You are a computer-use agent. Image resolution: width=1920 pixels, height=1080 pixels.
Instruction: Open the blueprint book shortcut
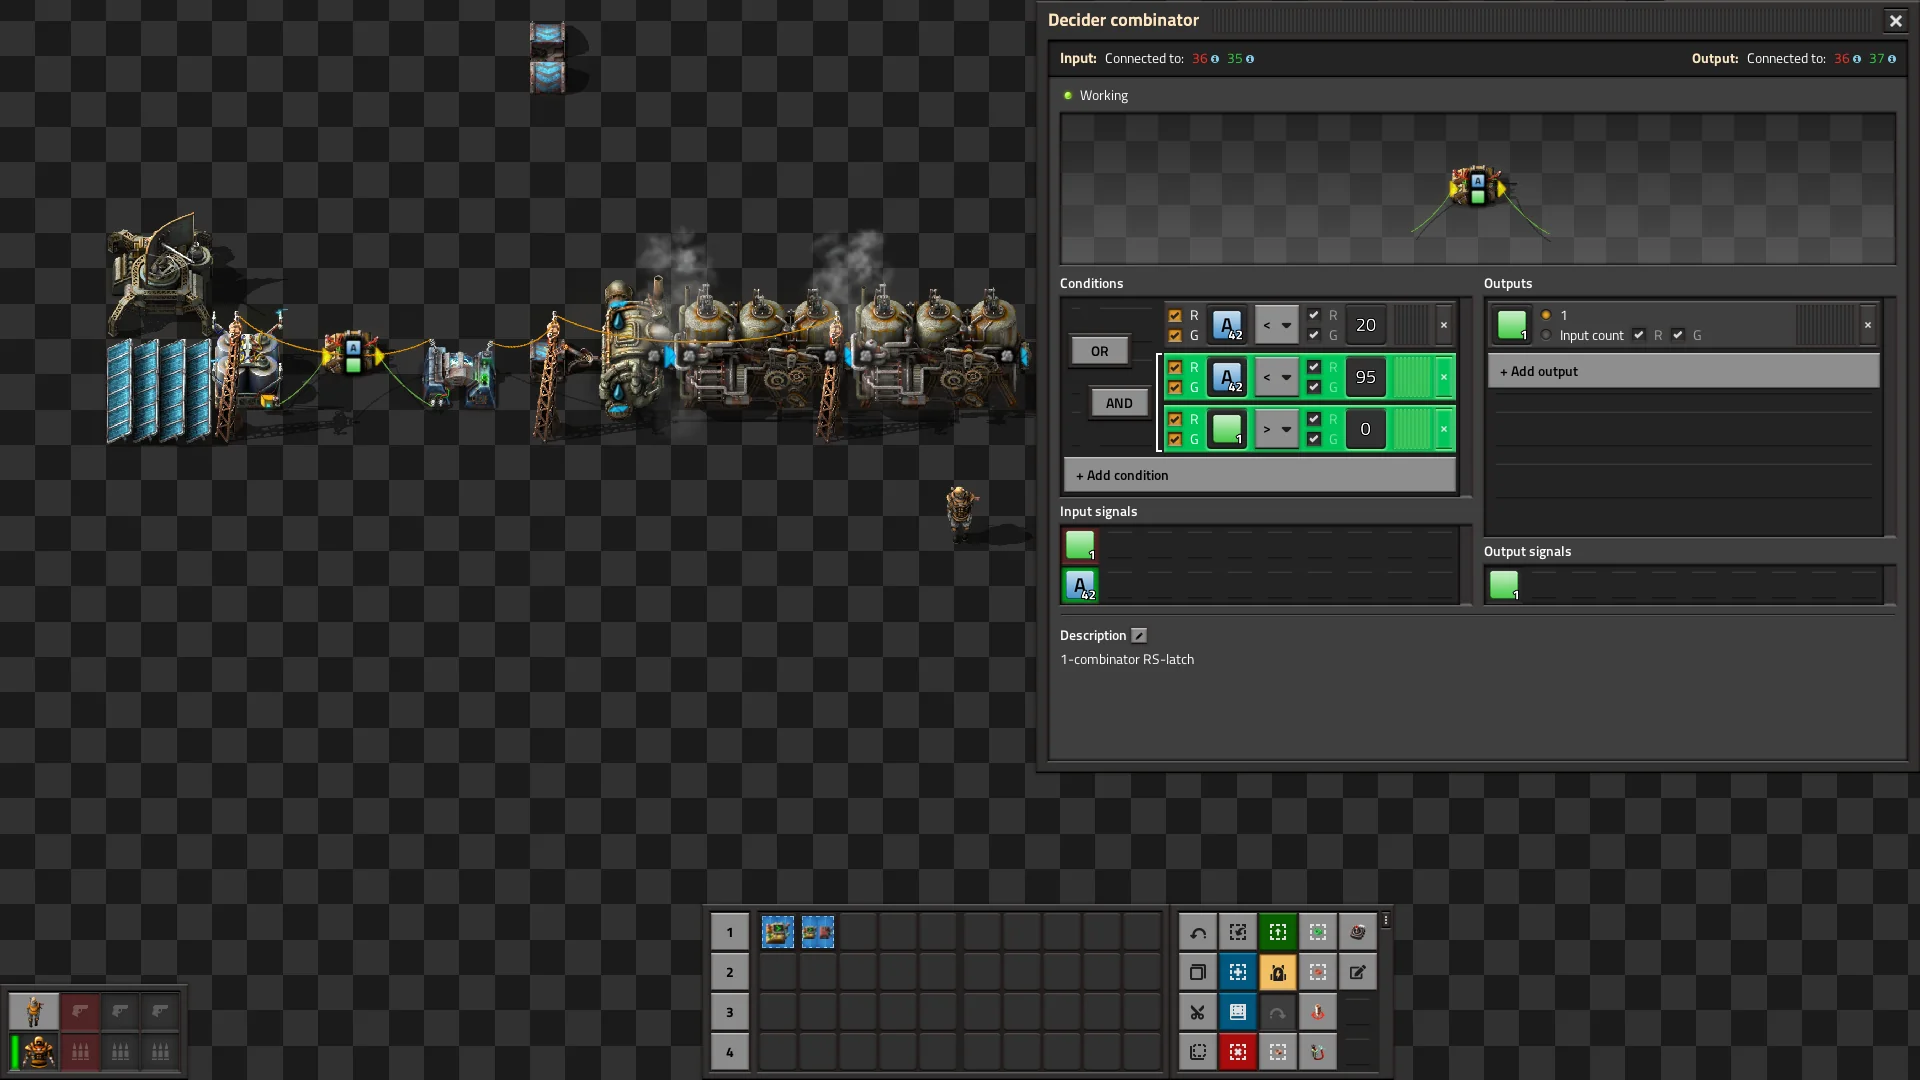[x=1237, y=1012]
